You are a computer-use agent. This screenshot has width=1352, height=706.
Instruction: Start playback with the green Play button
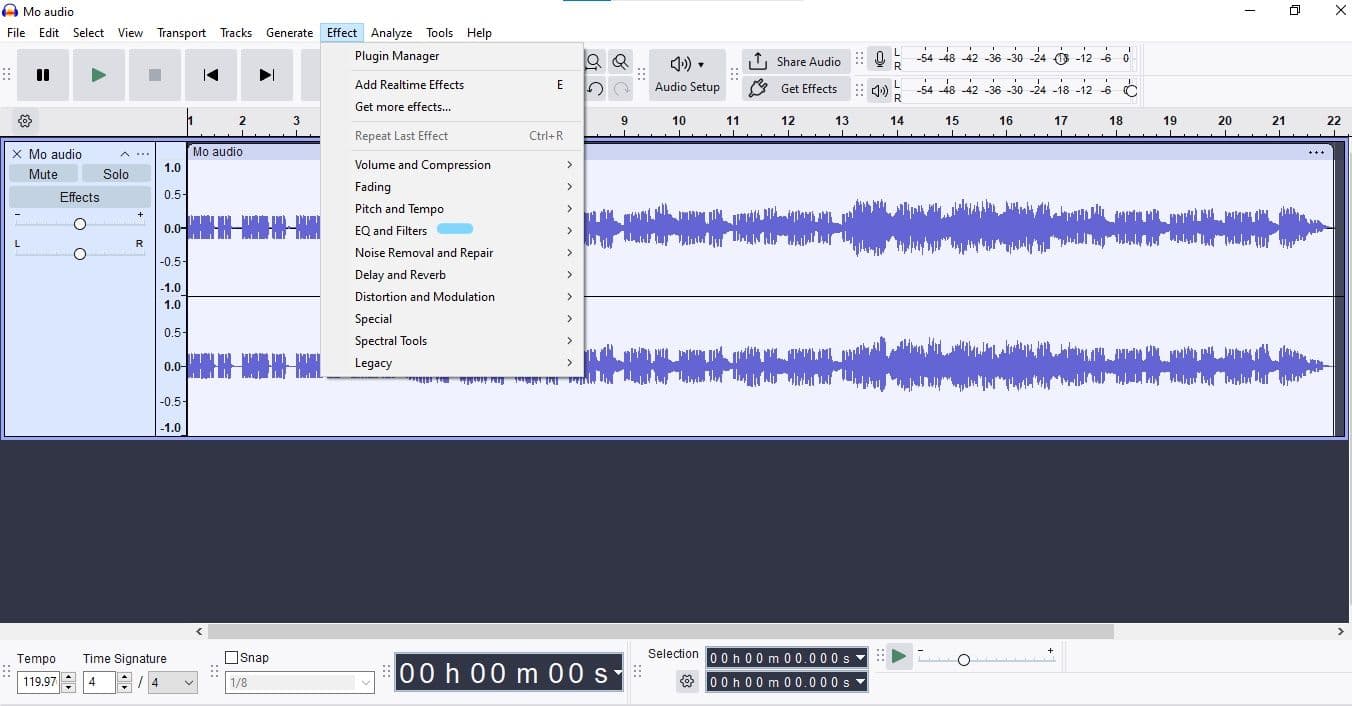(98, 75)
